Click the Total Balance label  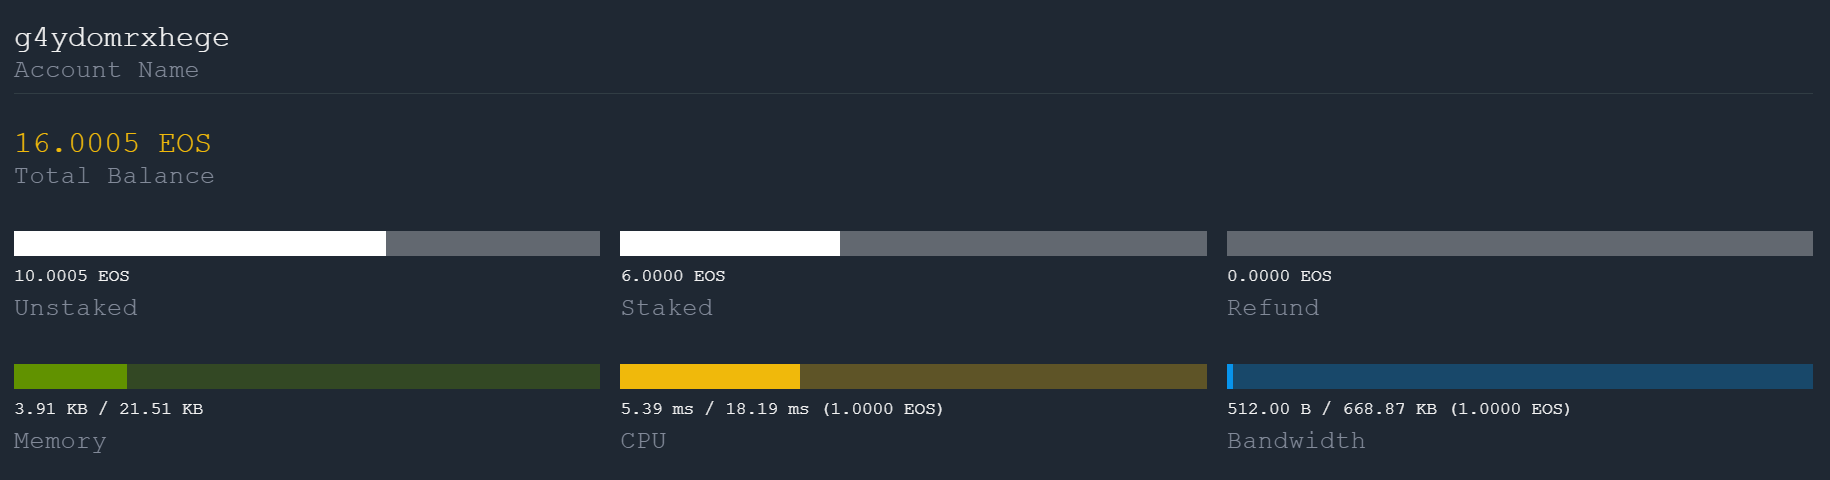[x=114, y=176]
